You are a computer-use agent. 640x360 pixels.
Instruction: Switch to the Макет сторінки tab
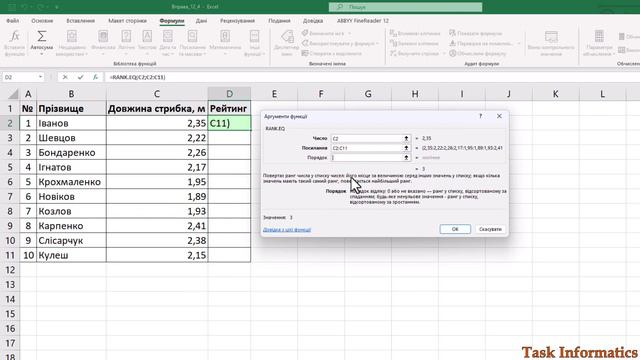(127, 20)
